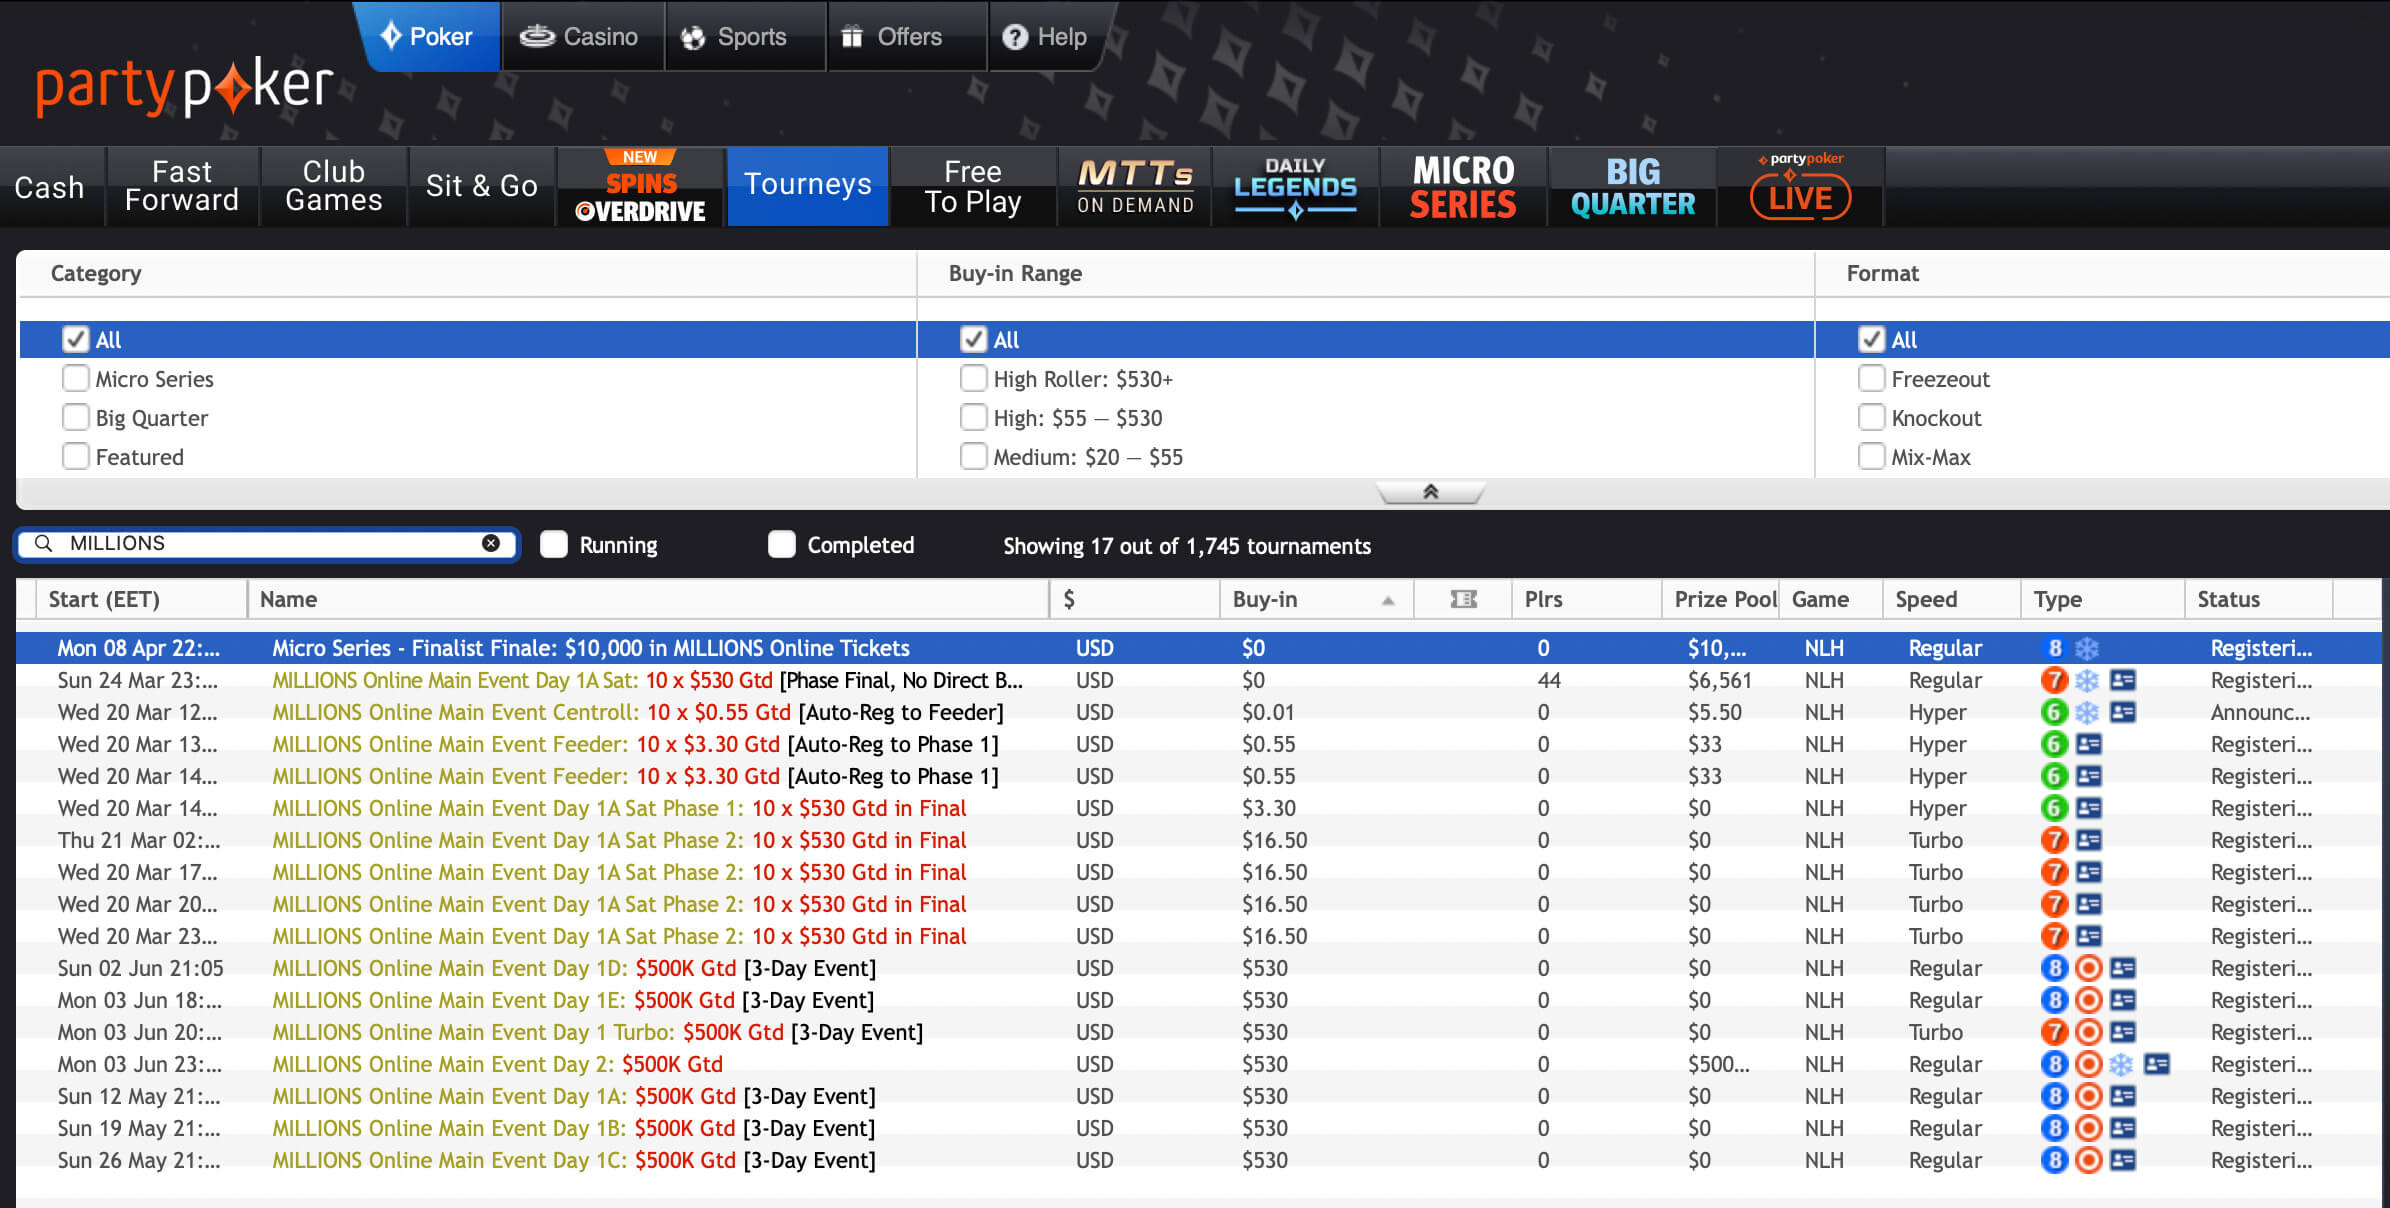Click the late-registration snowflake icon on Day 1A Sat row

(2087, 681)
